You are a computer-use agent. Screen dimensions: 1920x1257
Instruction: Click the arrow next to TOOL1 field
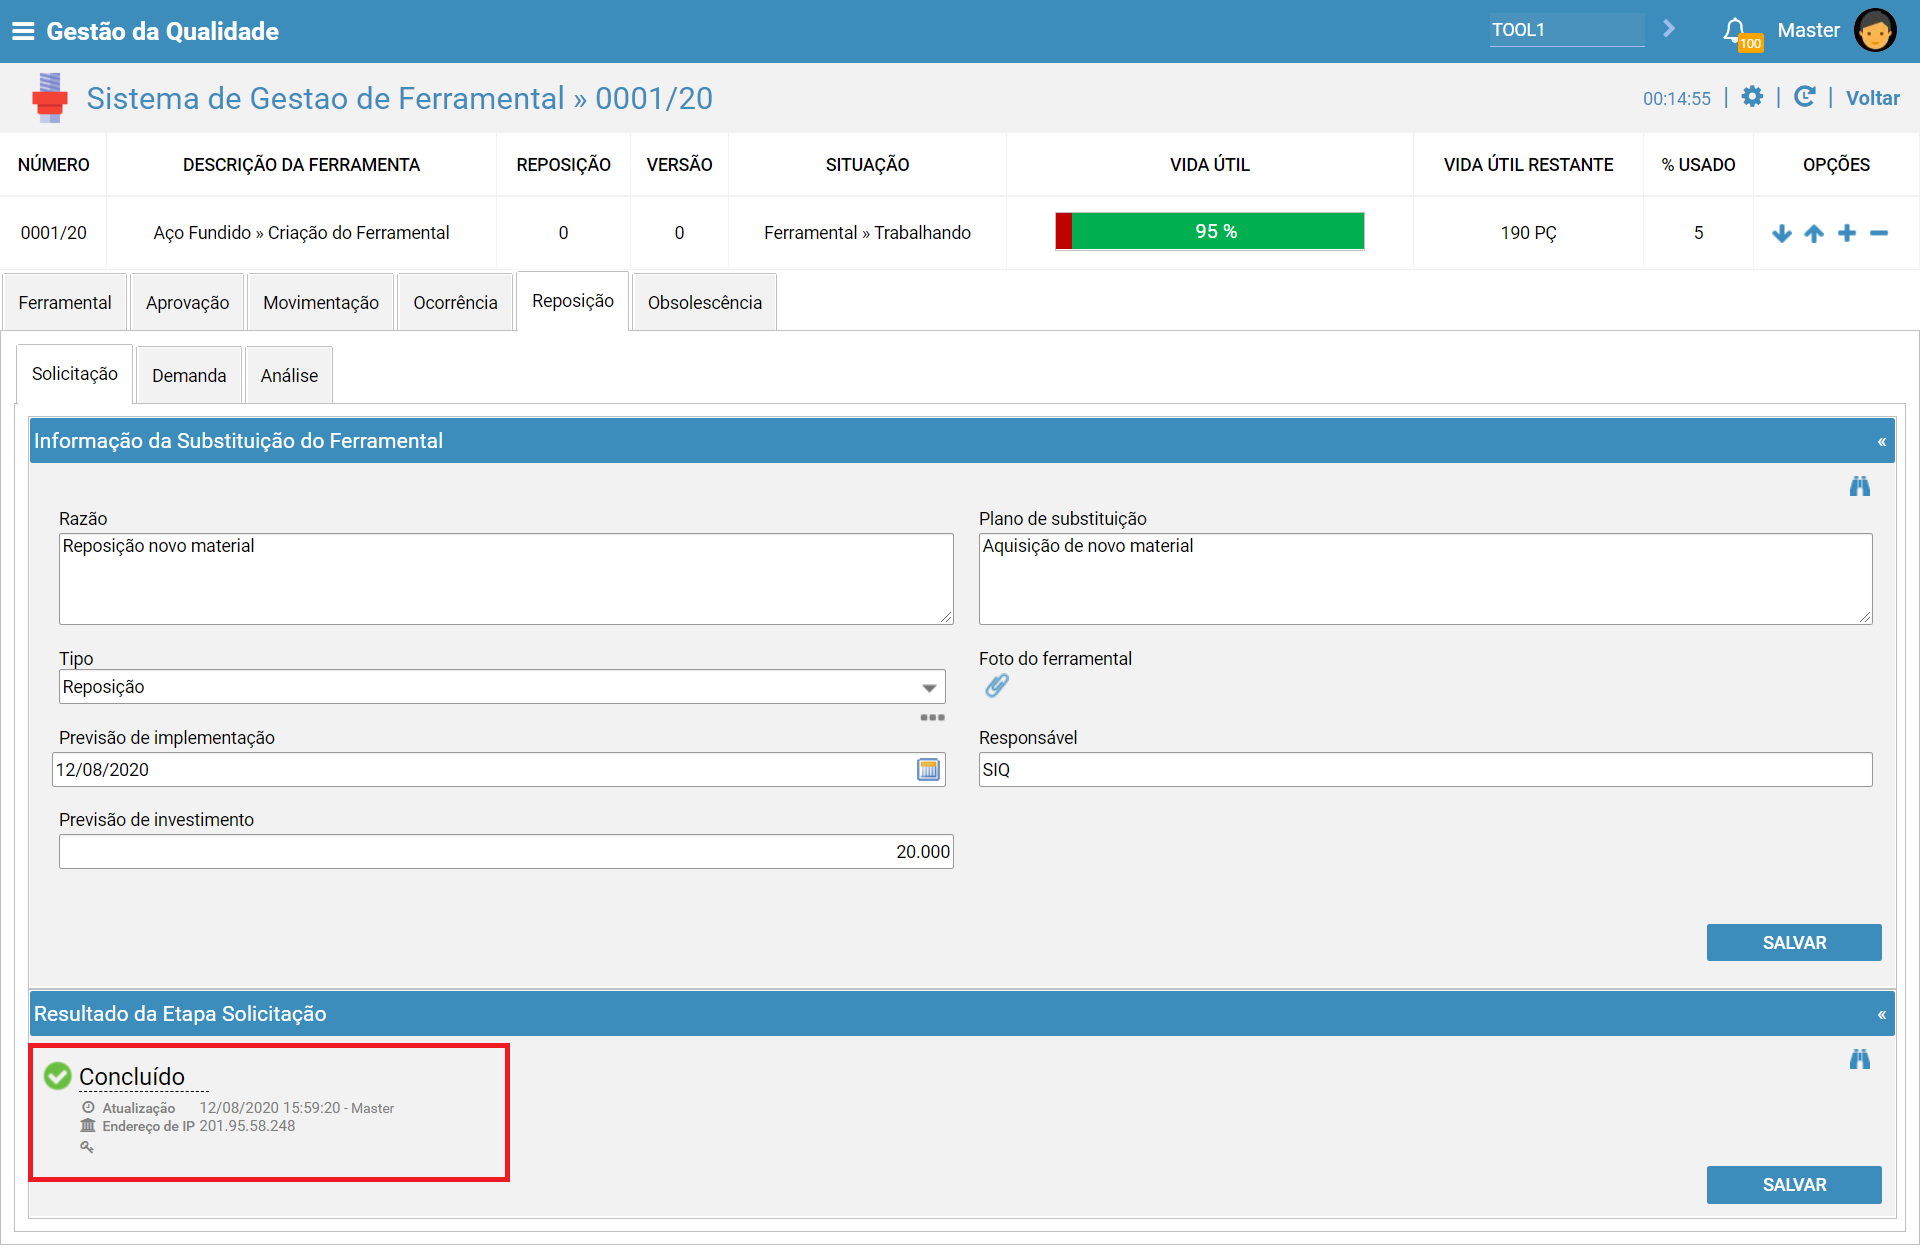[x=1669, y=29]
